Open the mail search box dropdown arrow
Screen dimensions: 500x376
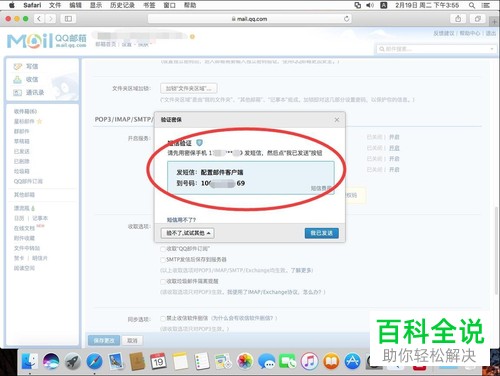[x=492, y=49]
